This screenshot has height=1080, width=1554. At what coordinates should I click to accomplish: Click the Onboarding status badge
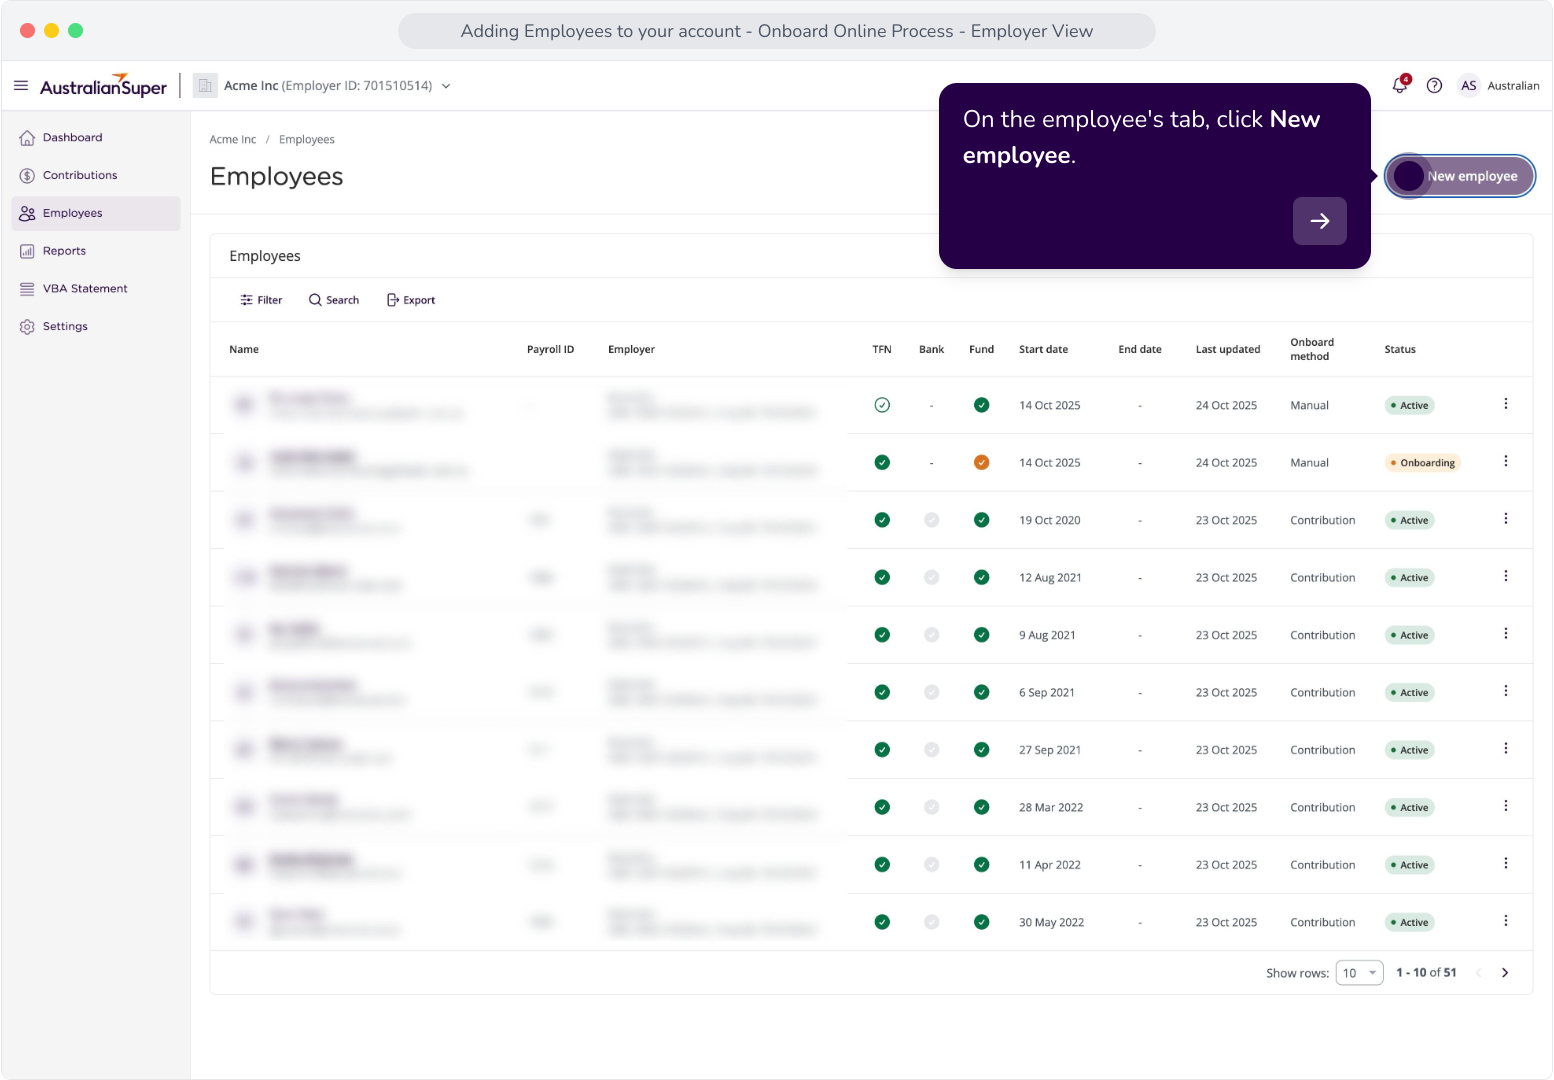pos(1423,463)
